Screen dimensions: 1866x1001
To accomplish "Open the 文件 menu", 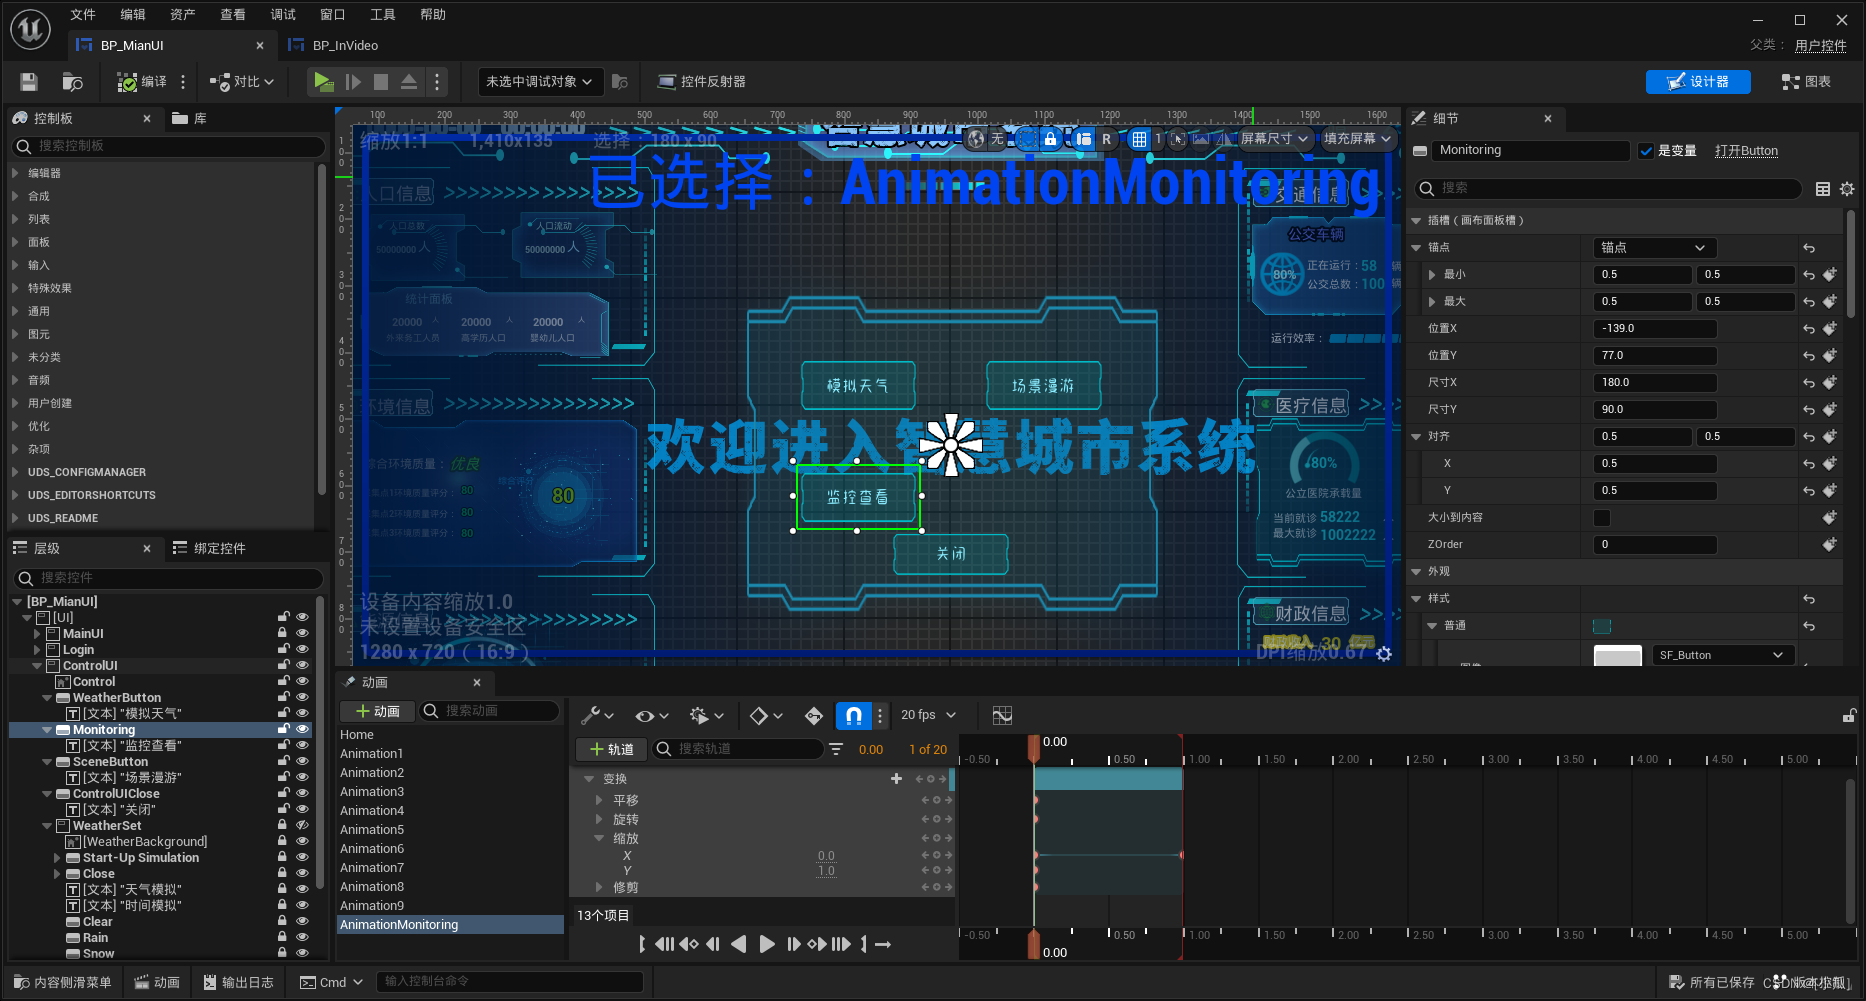I will click(83, 15).
